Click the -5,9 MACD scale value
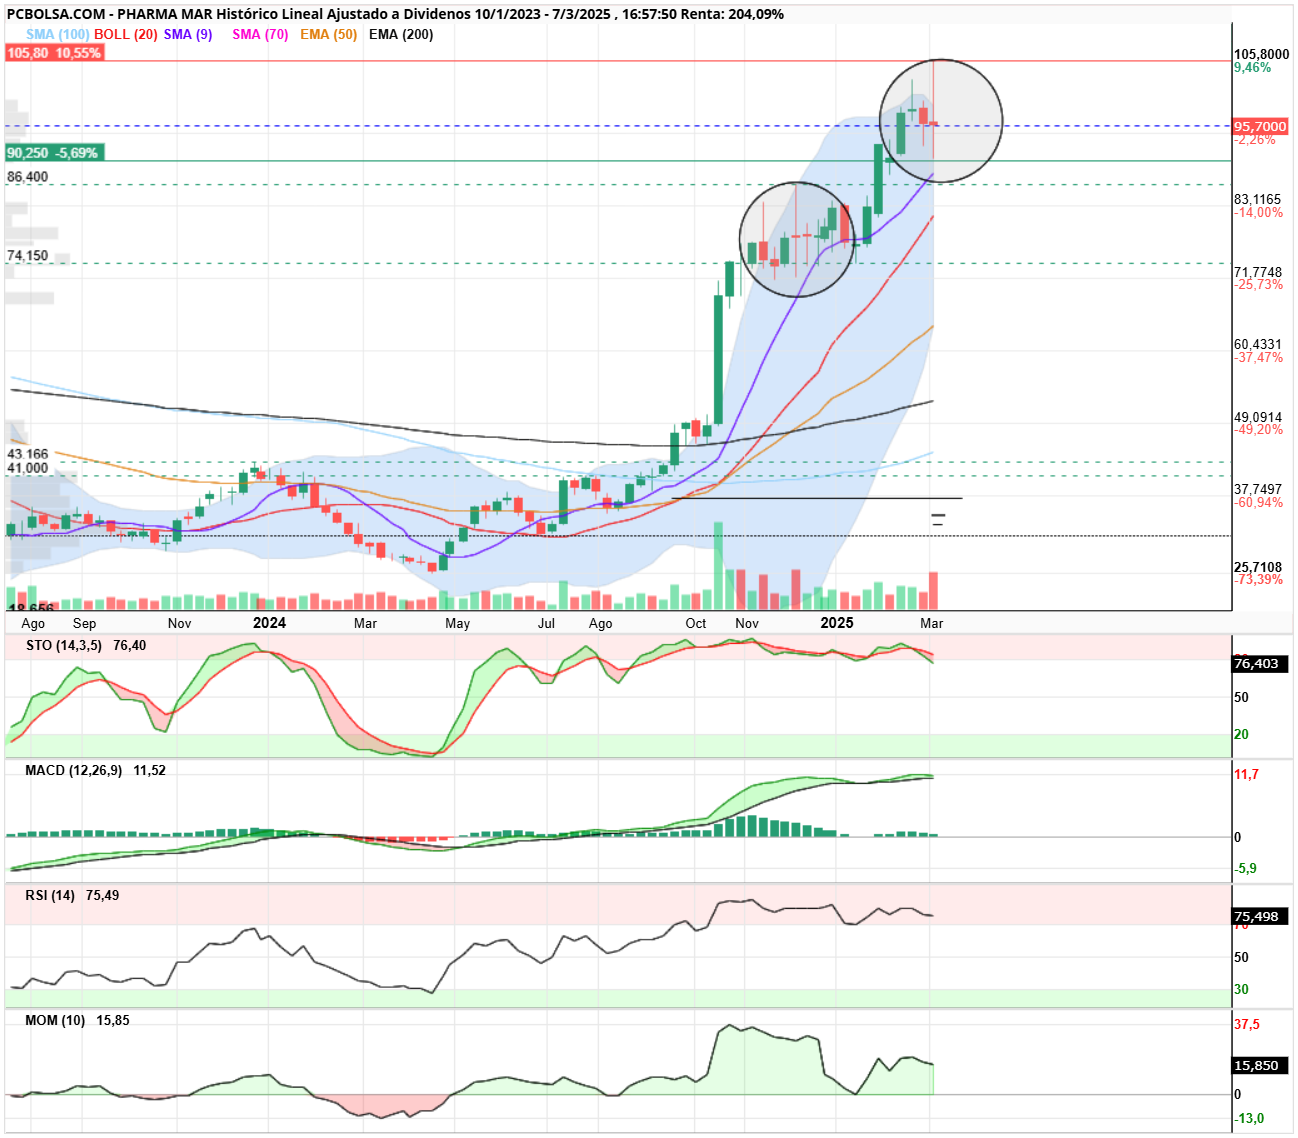1298x1138 pixels. (1245, 868)
